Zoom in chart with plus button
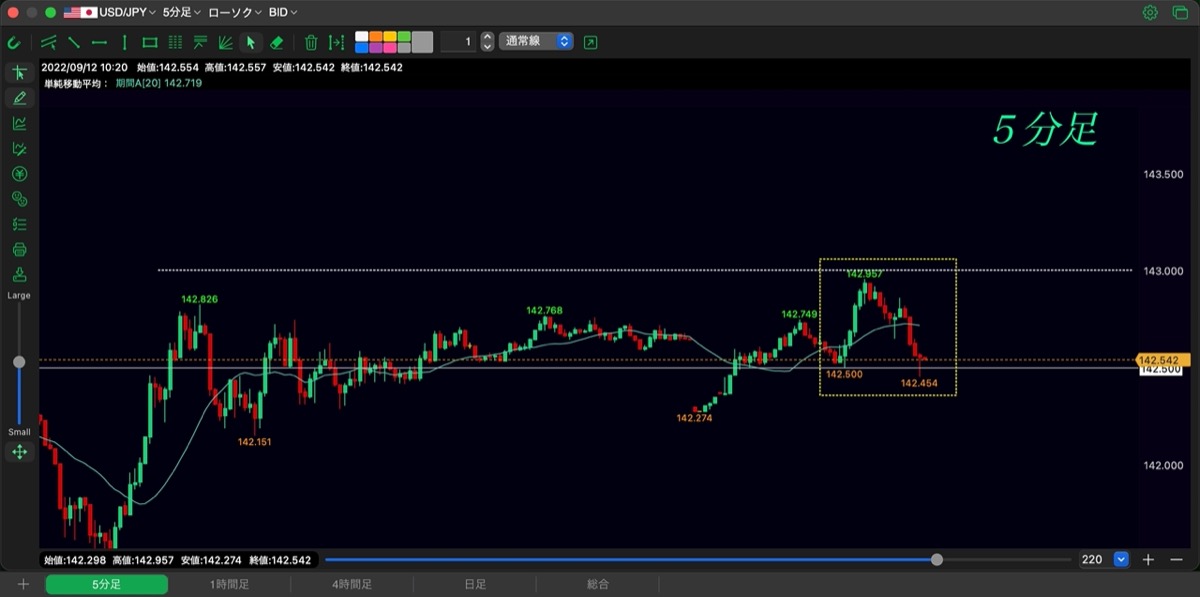Viewport: 1200px width, 597px height. click(x=1149, y=560)
